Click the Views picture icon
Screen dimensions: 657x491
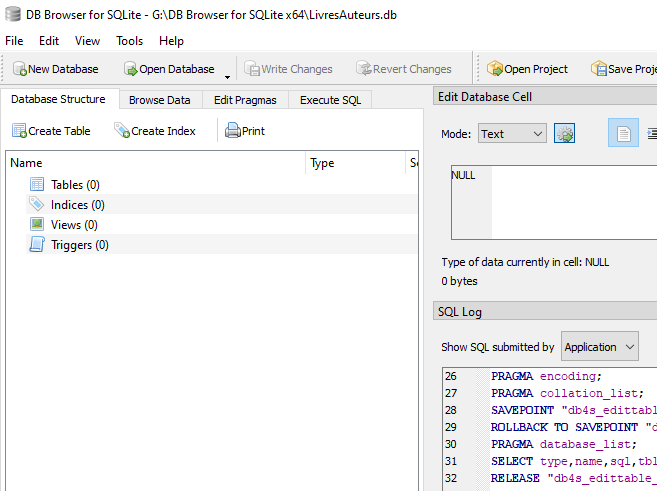pos(37,224)
